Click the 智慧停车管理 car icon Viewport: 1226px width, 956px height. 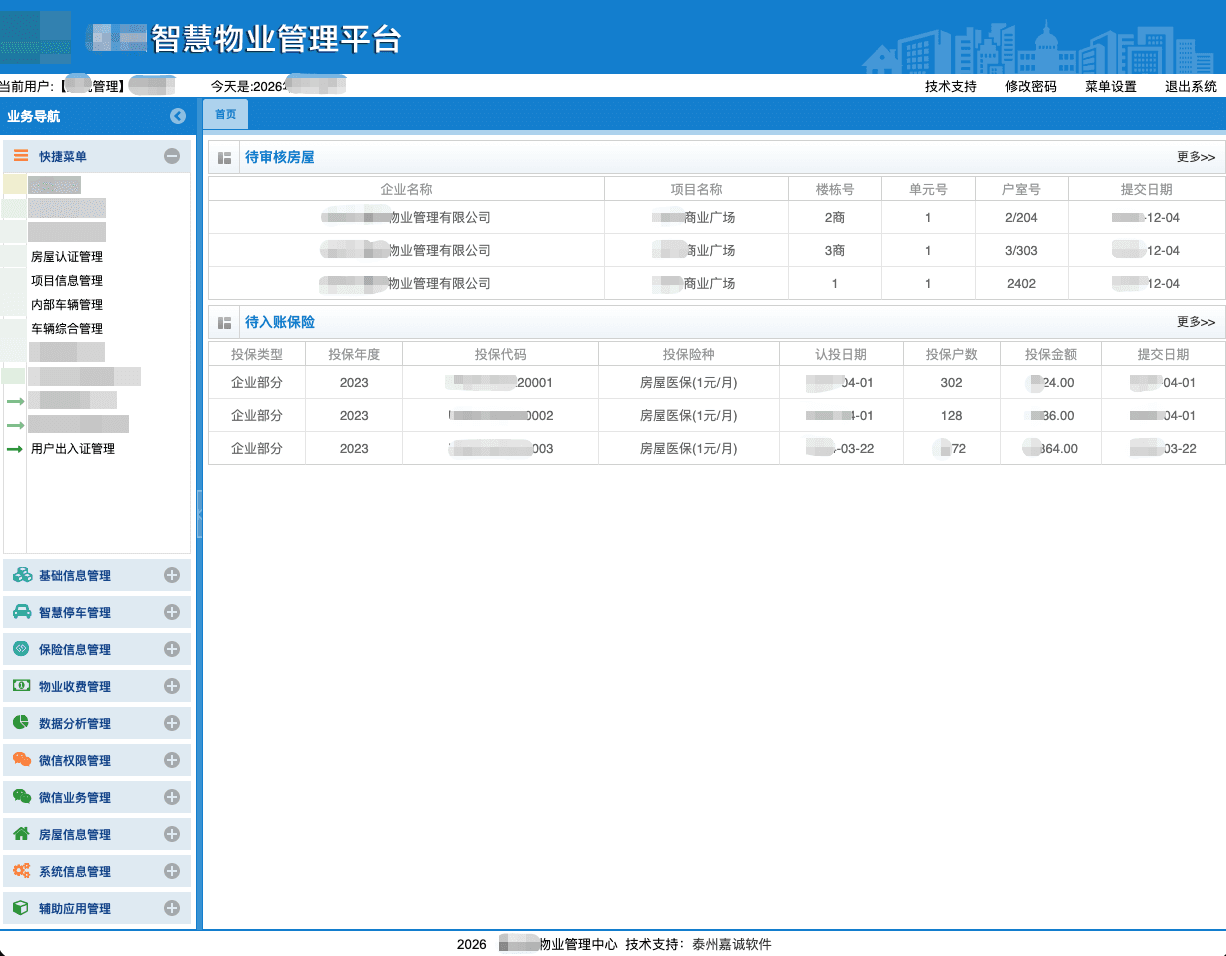click(x=21, y=612)
